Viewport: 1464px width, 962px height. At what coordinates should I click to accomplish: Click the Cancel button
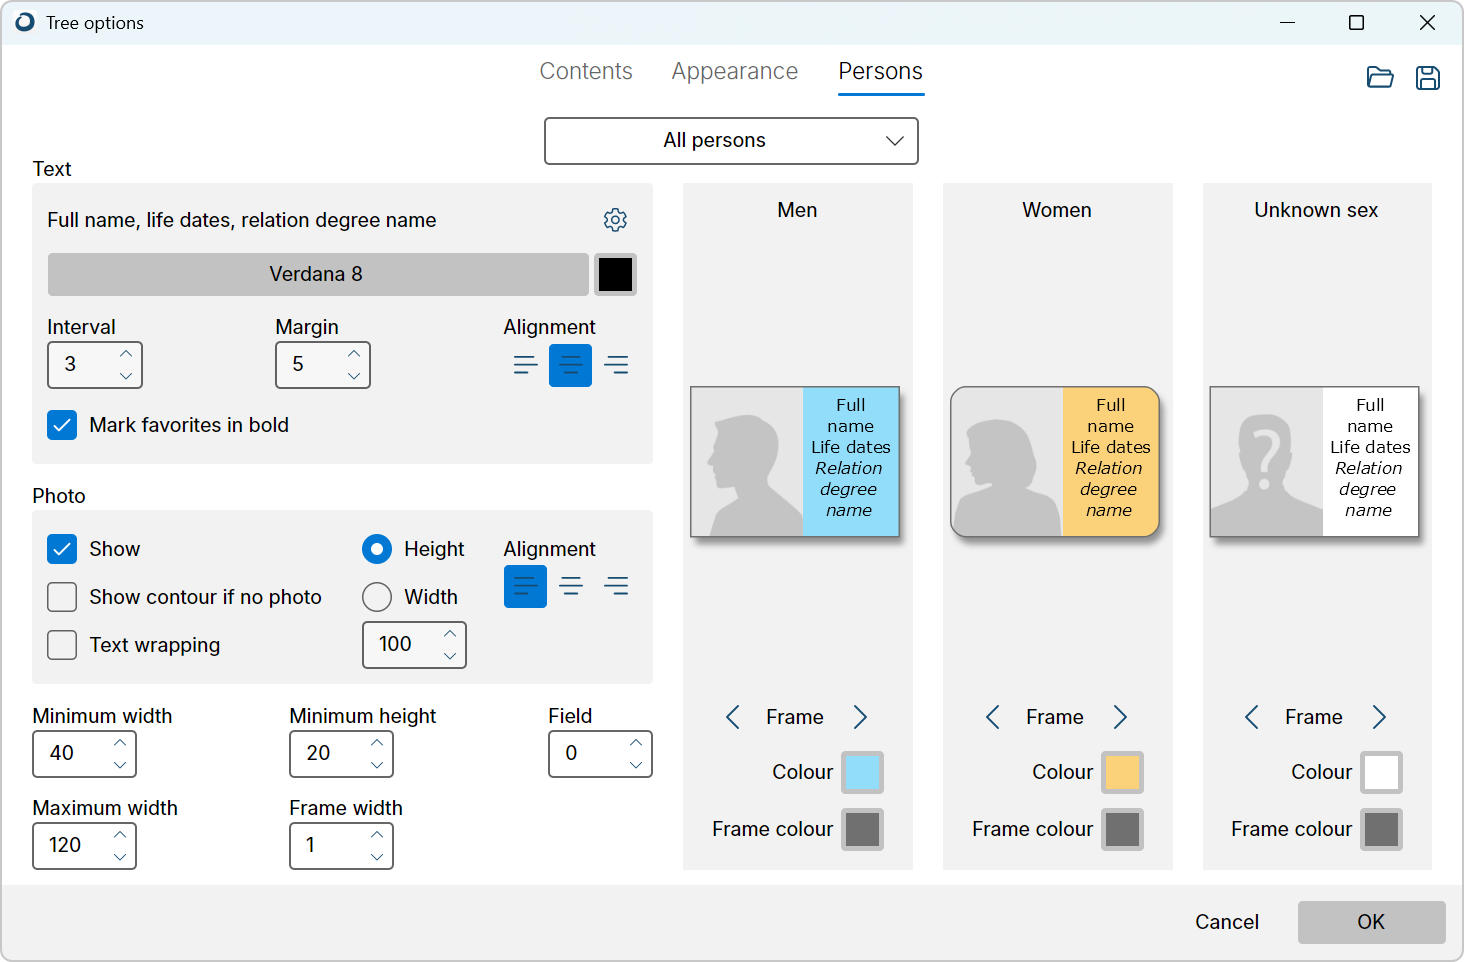click(1226, 922)
